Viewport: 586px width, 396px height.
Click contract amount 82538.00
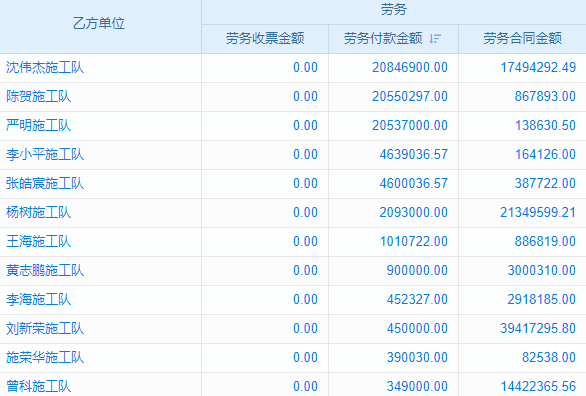click(x=549, y=358)
